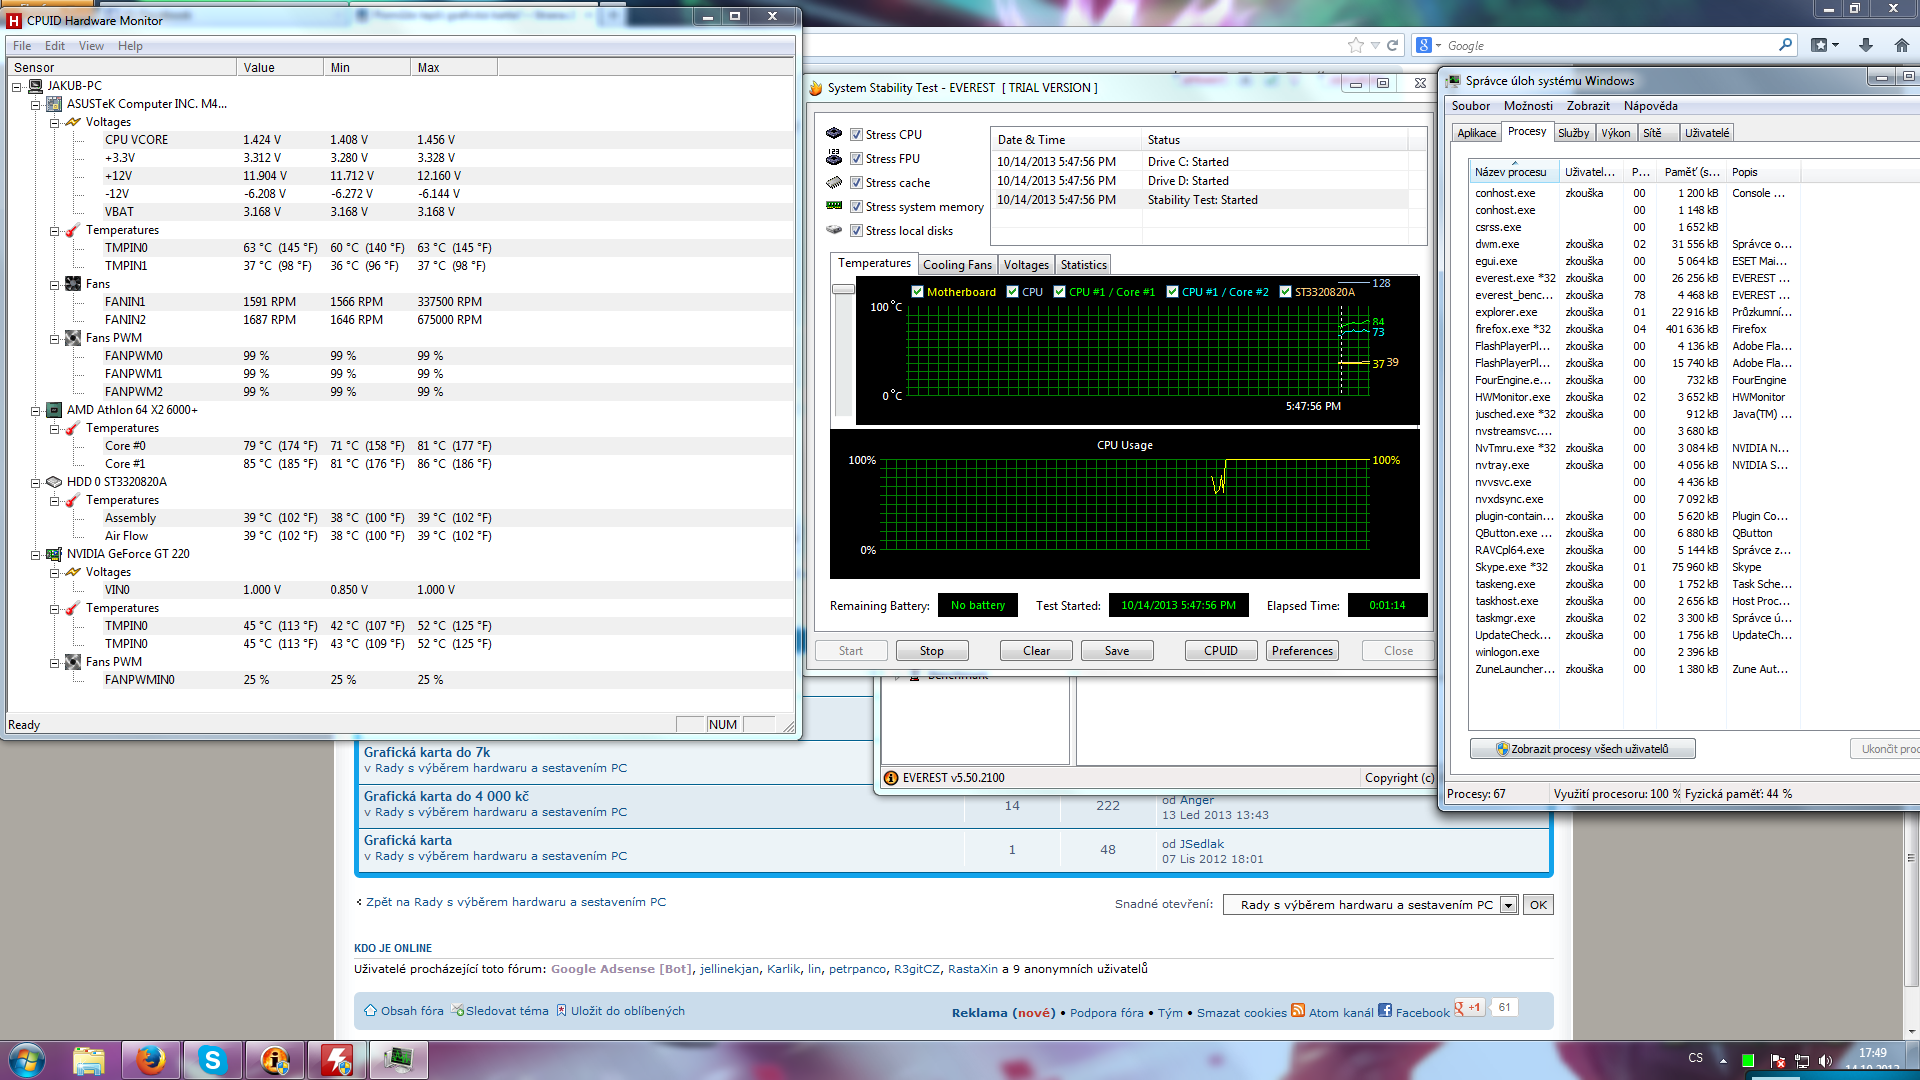Uncheck the CPU graph checkbox

tap(1012, 292)
